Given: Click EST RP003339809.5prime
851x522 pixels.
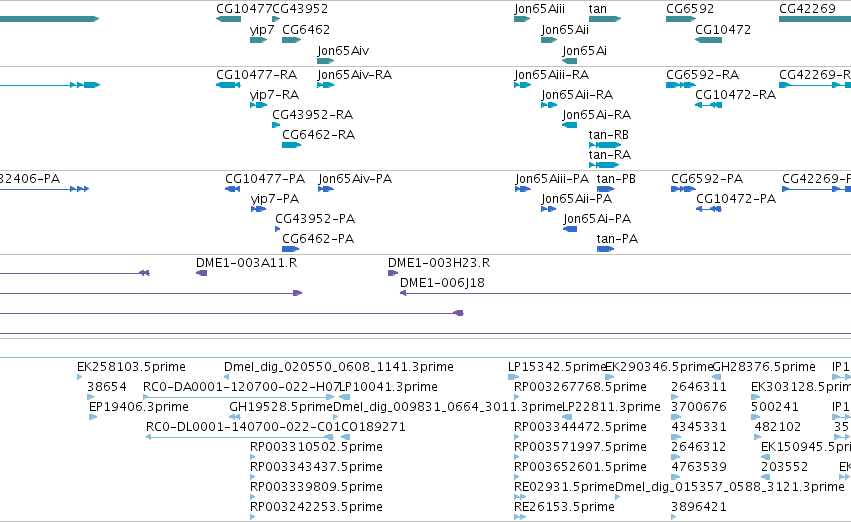Looking at the screenshot, I should tap(316, 488).
